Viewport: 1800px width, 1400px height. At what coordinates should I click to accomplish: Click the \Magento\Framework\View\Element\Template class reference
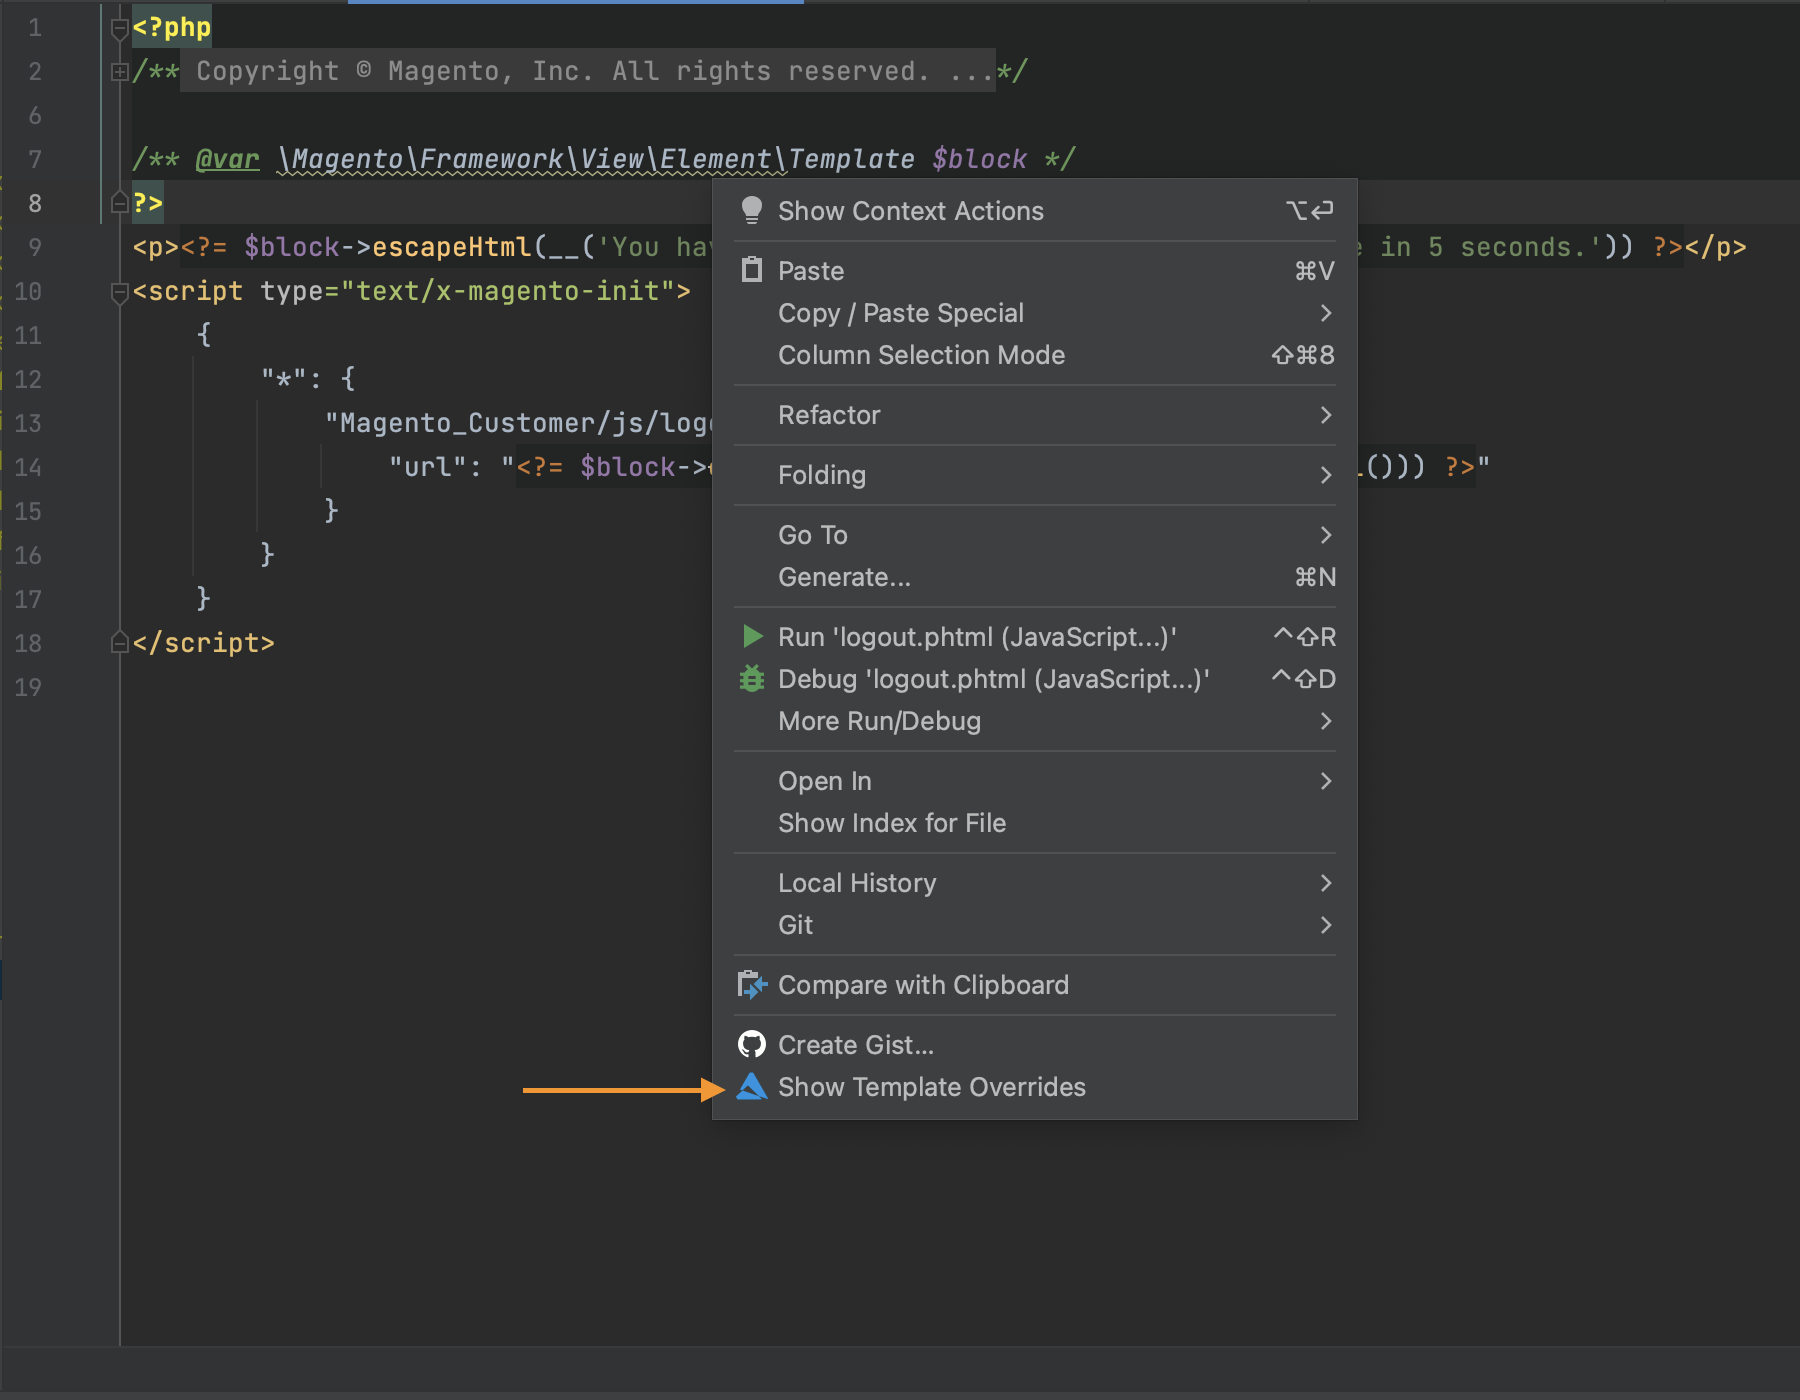pos(595,159)
